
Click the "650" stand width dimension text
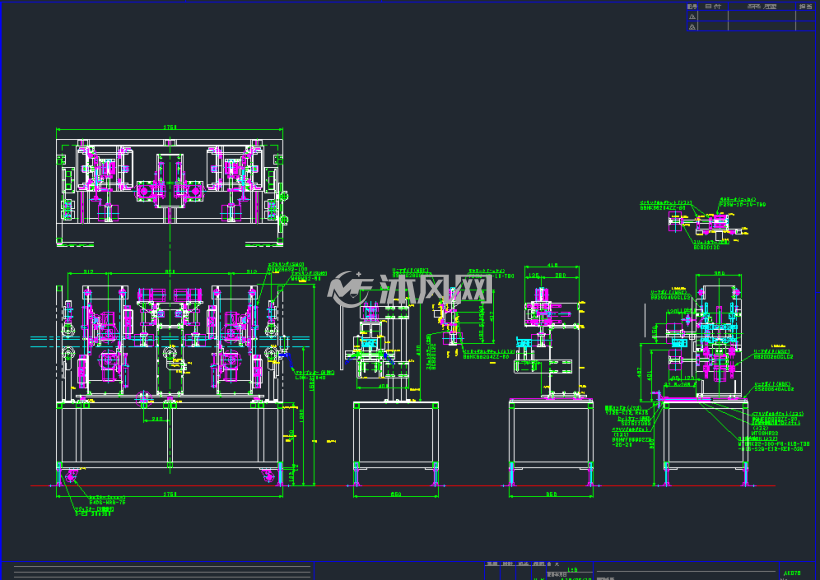(x=396, y=494)
